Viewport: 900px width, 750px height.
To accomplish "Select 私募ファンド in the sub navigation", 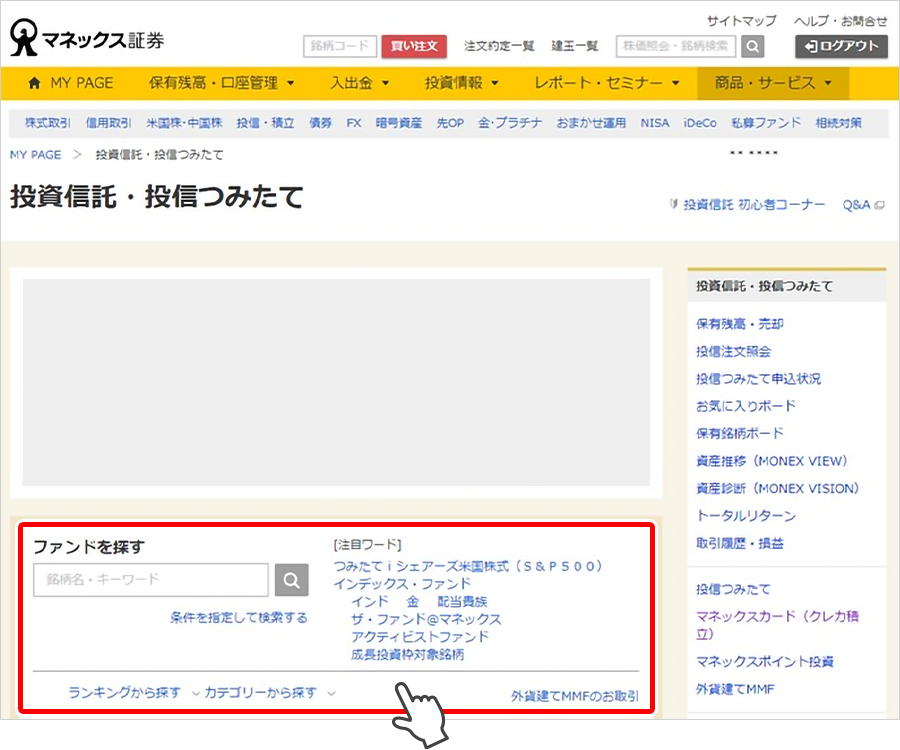I will coord(766,123).
